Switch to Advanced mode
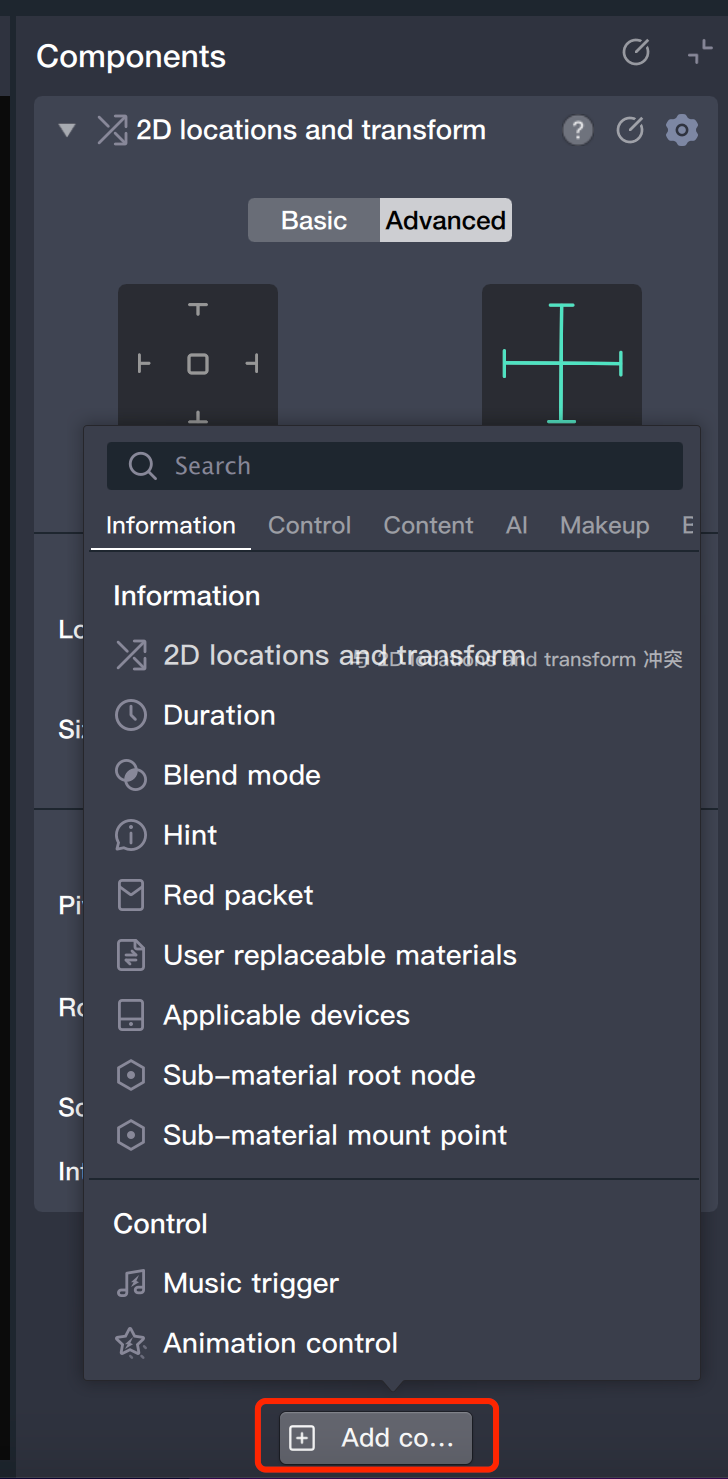The image size is (728, 1479). click(446, 220)
